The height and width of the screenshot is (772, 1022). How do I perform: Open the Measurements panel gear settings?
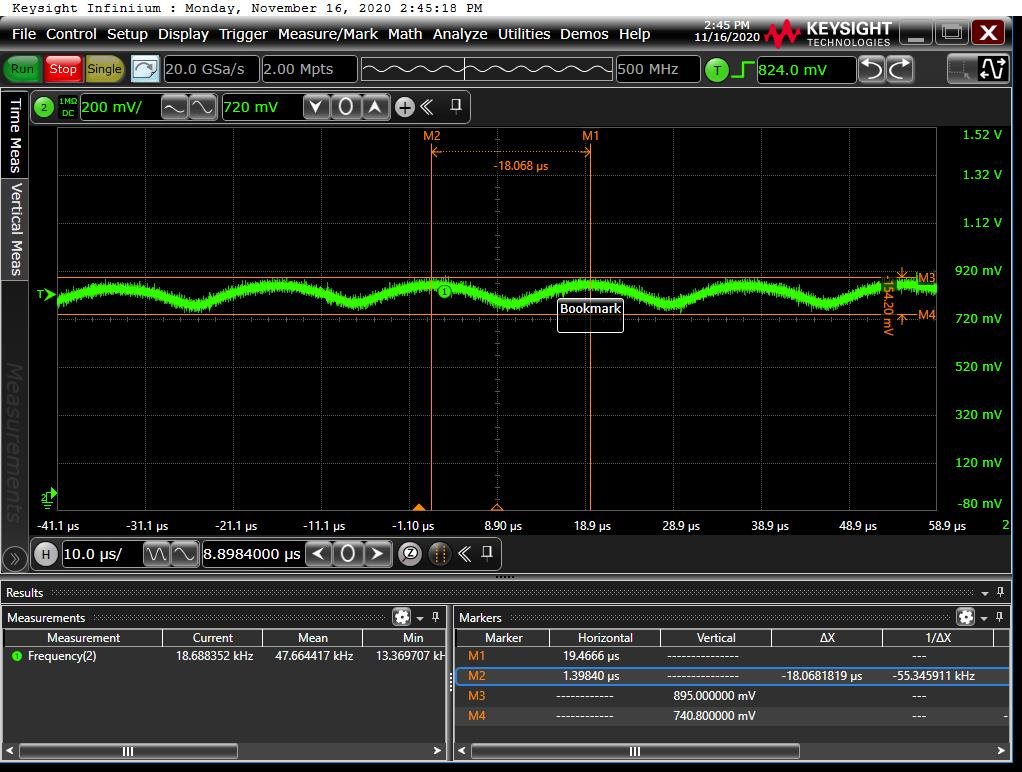tap(402, 617)
